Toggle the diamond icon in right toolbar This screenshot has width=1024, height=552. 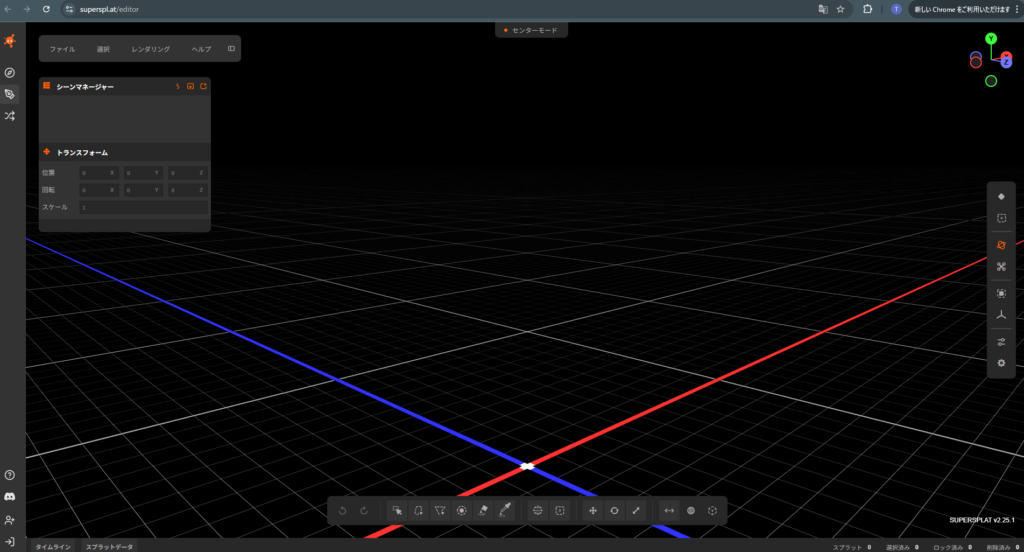coord(1001,197)
